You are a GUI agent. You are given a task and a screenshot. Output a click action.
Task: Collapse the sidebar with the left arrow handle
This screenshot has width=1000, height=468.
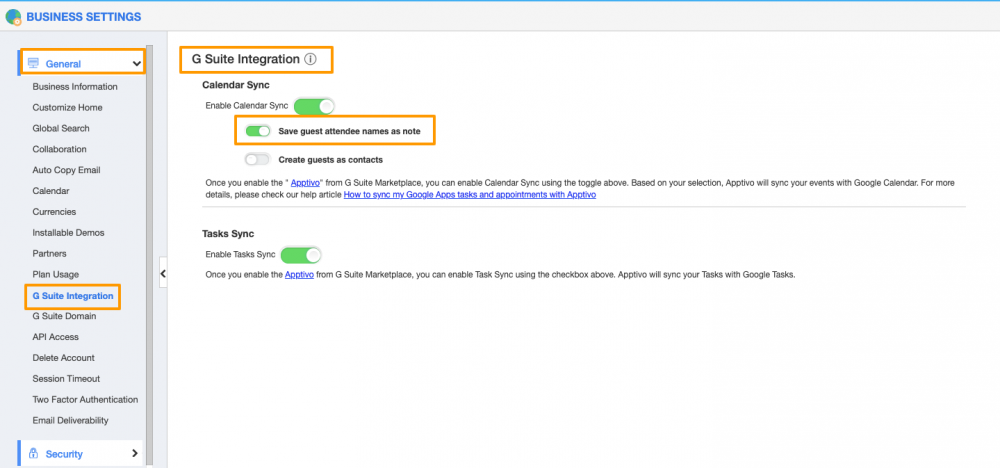[163, 273]
